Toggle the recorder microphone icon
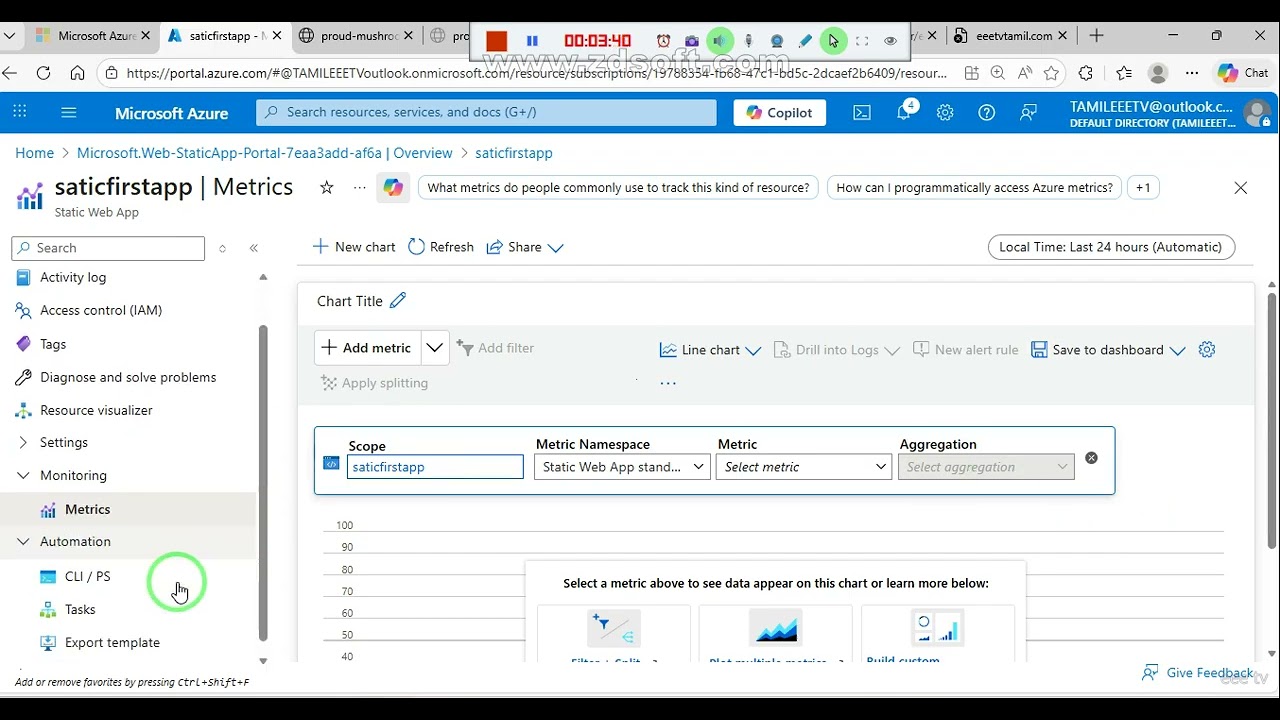 pyautogui.click(x=748, y=41)
